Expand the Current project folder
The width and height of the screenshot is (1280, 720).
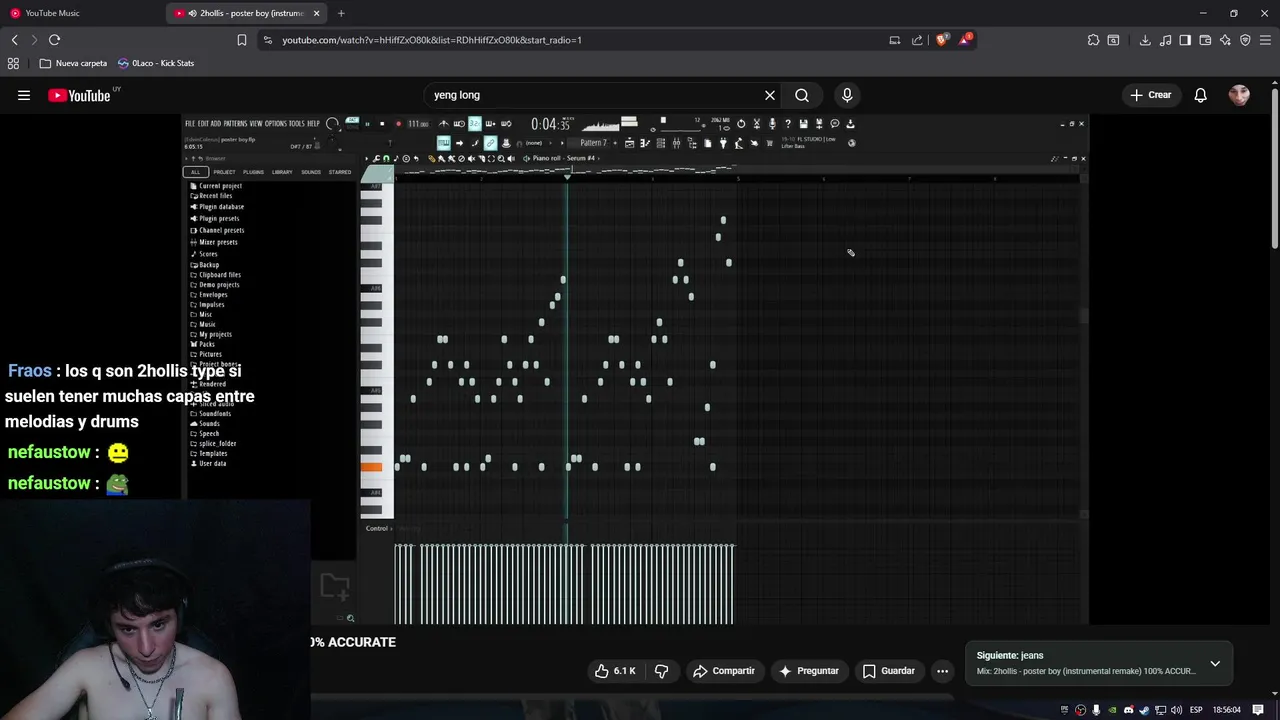pos(219,186)
